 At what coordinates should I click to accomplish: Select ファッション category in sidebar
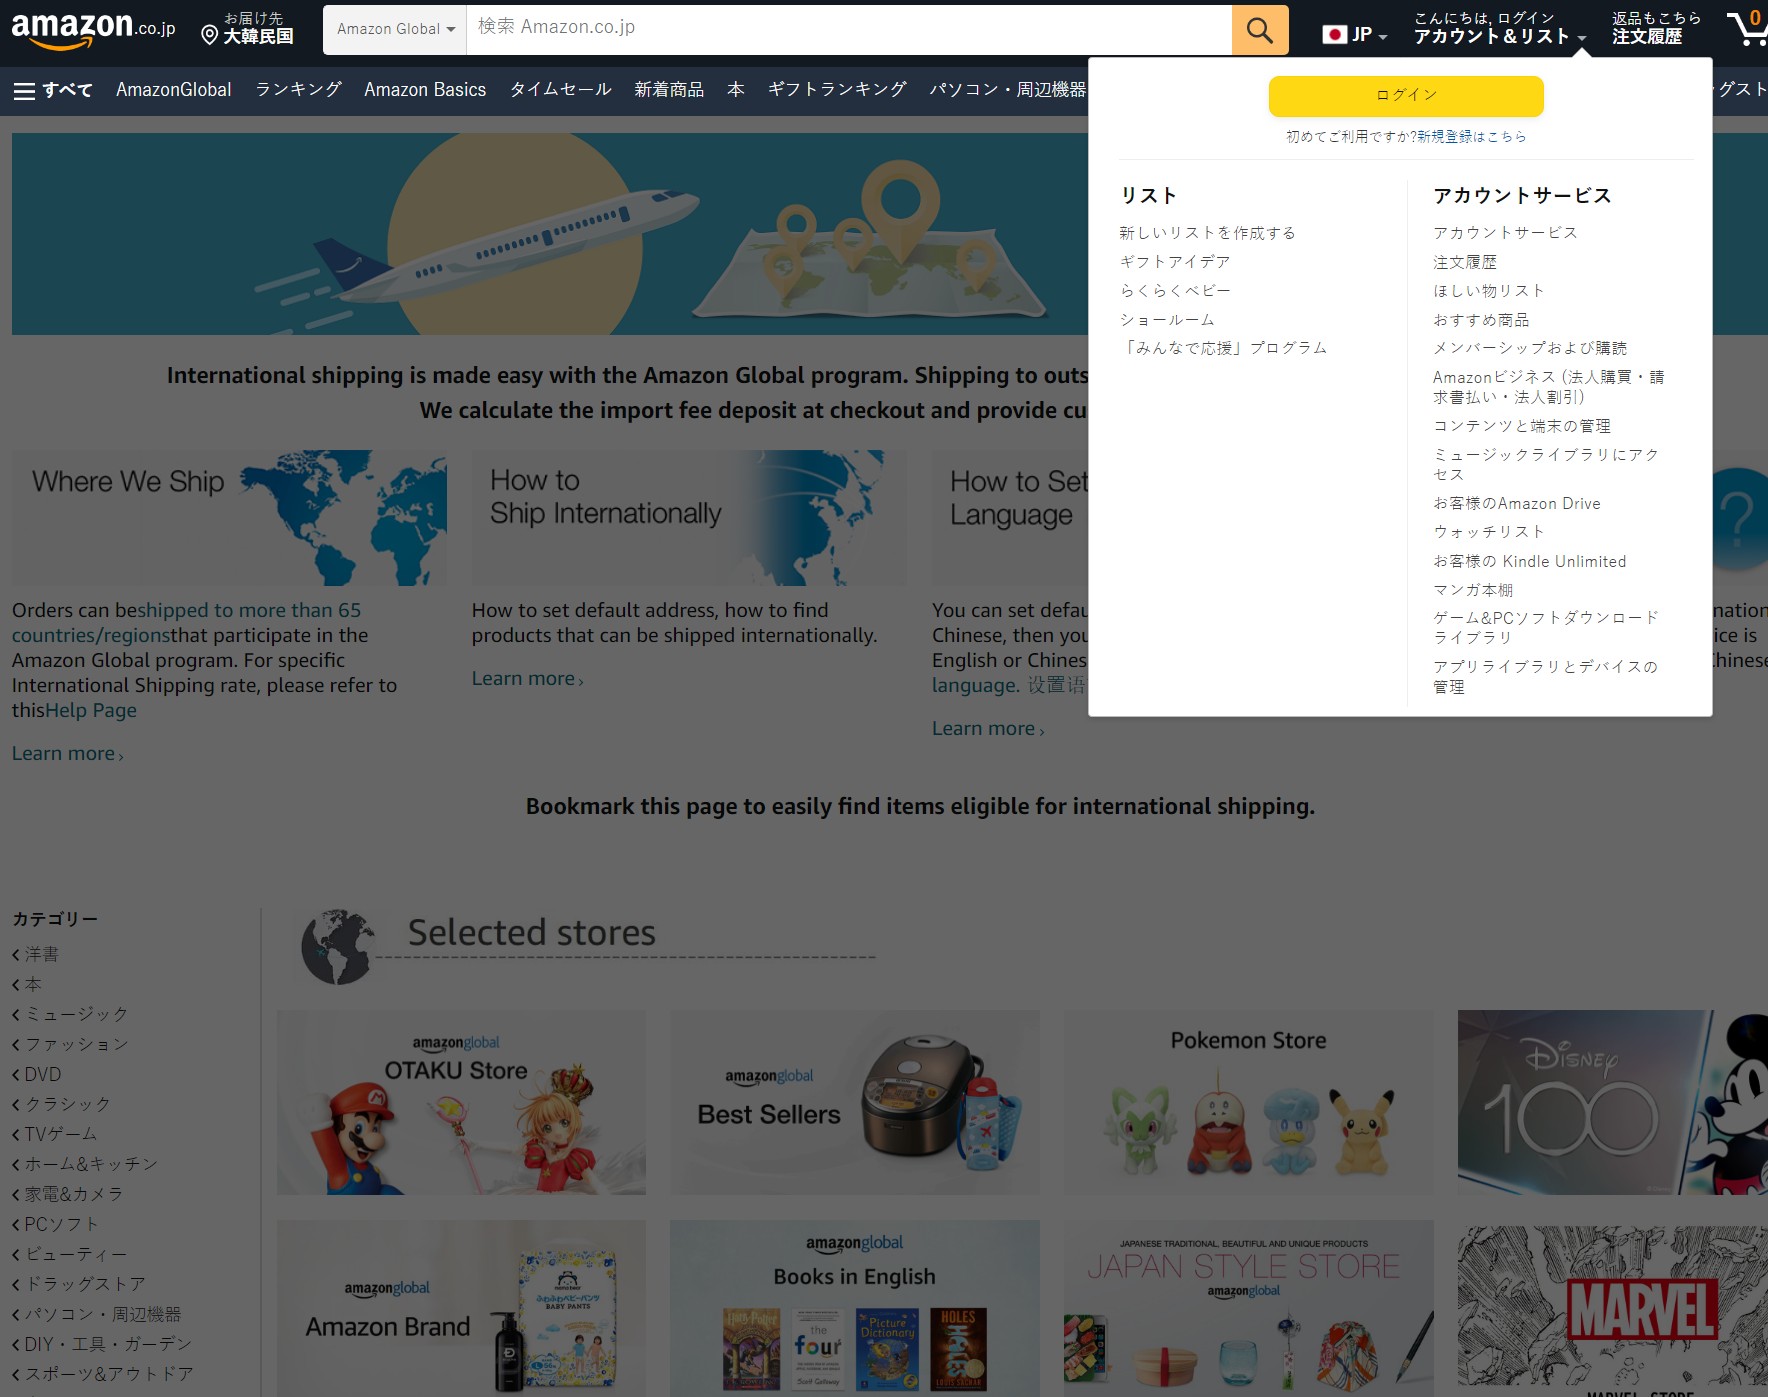point(76,1045)
